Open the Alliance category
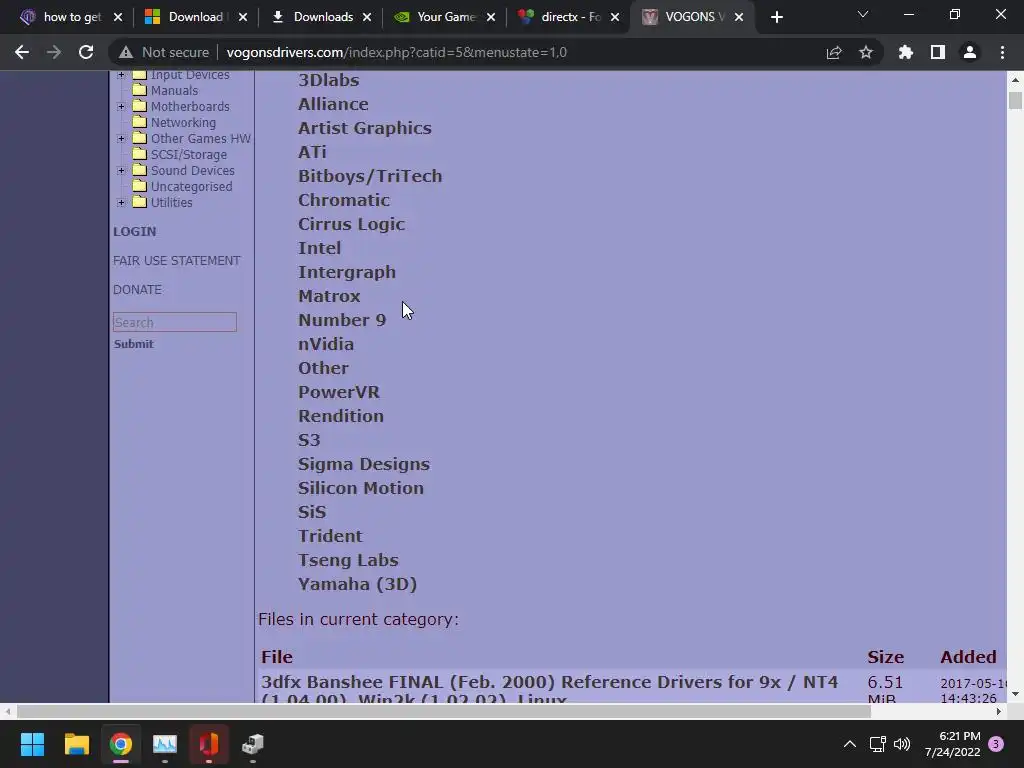This screenshot has height=768, width=1024. pos(333,104)
